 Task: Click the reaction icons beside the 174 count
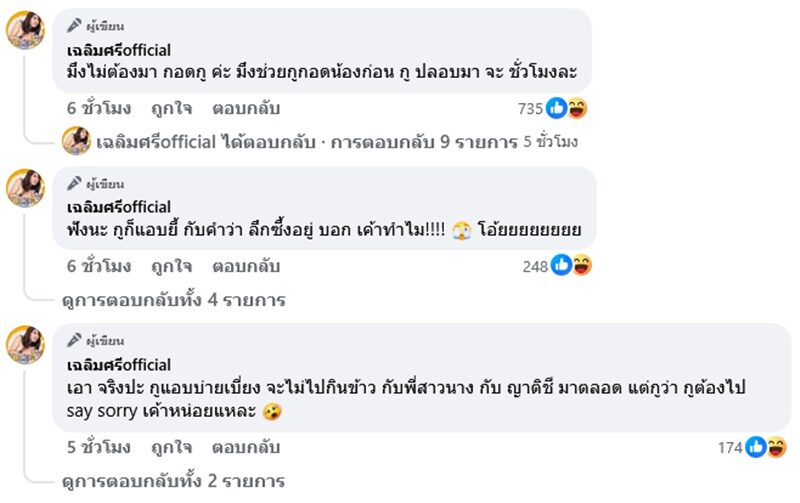[767, 447]
